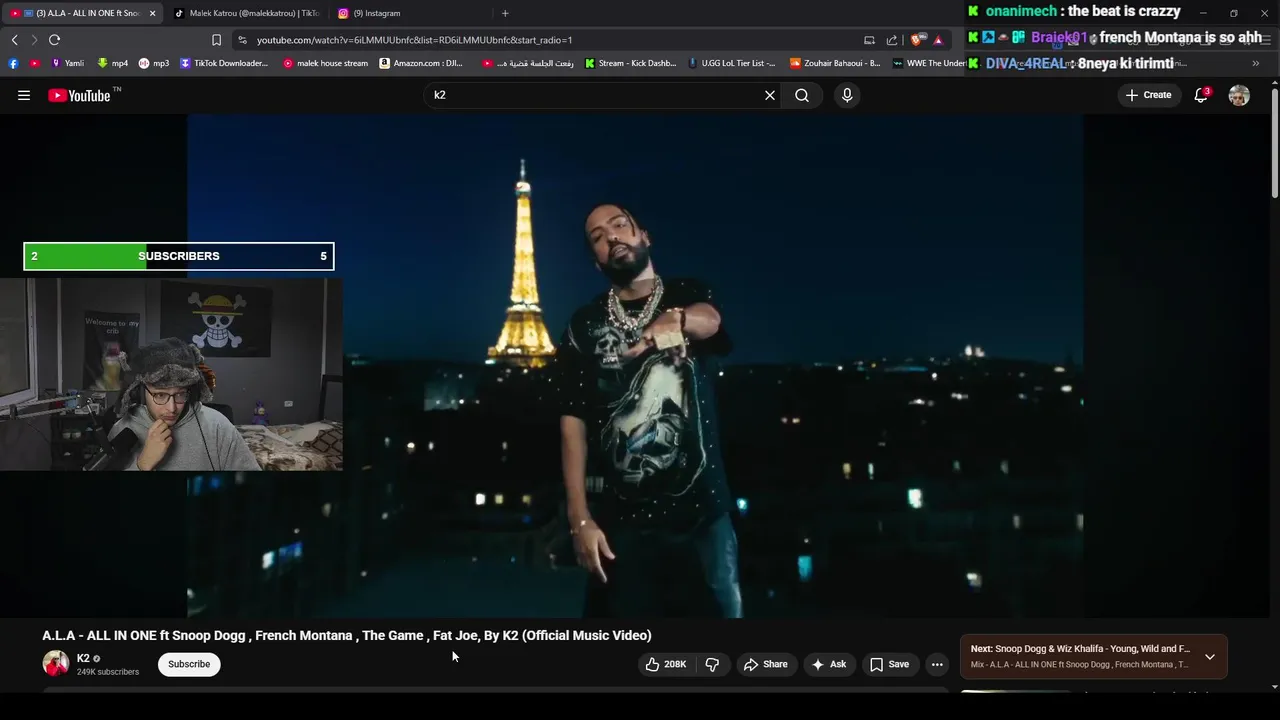Viewport: 1280px width, 720px height.
Task: Click the search magnifier button
Action: point(802,95)
